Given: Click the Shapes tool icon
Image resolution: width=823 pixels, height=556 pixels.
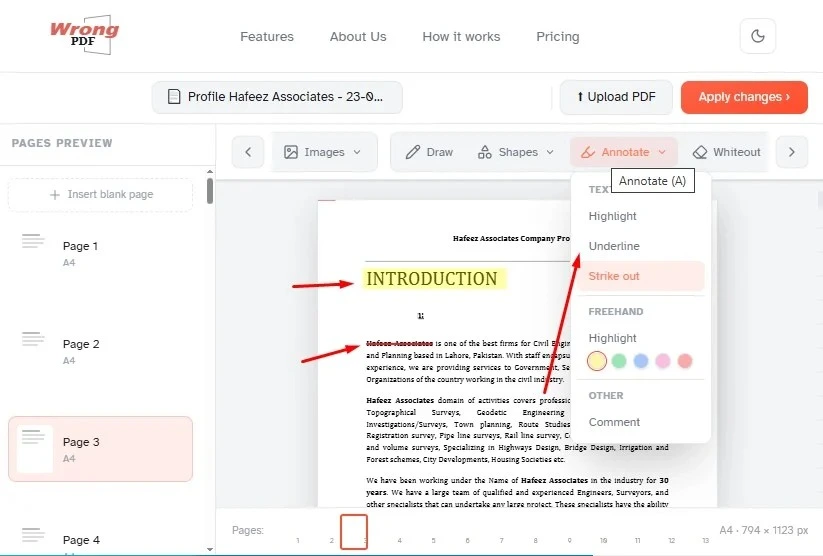Looking at the screenshot, I should coord(484,152).
